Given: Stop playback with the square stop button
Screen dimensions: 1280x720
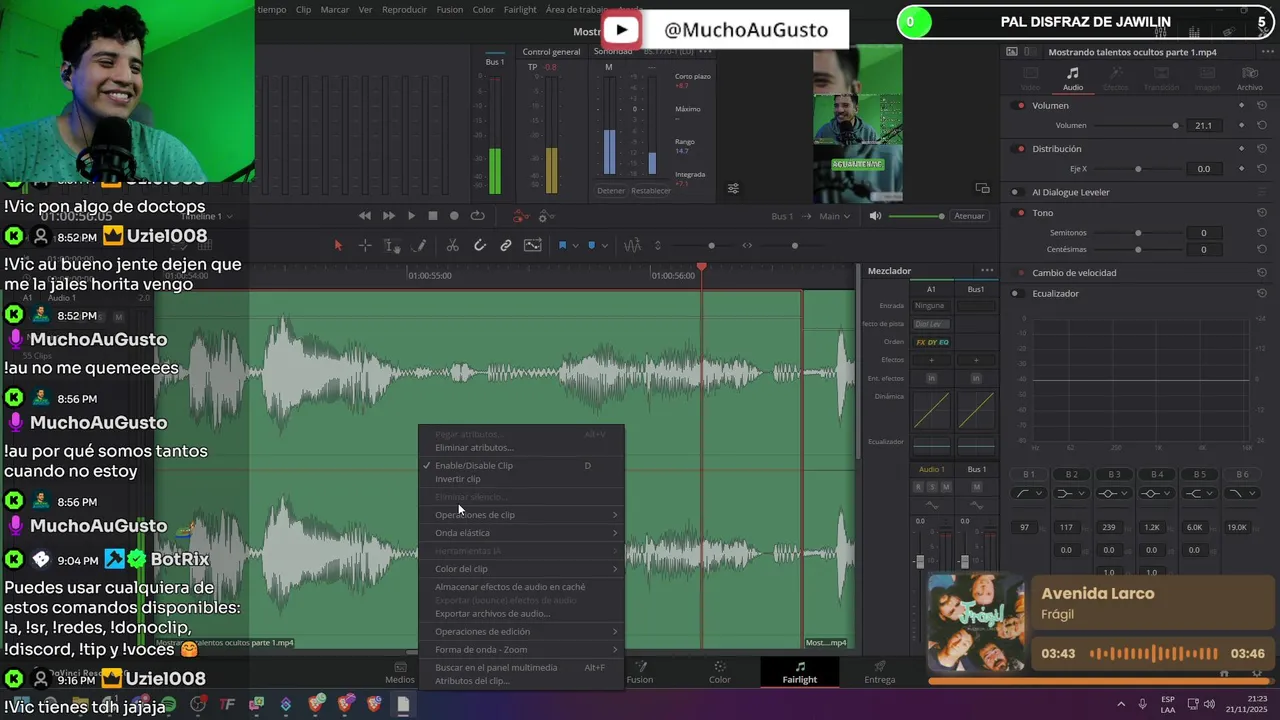Looking at the screenshot, I should click(x=433, y=216).
